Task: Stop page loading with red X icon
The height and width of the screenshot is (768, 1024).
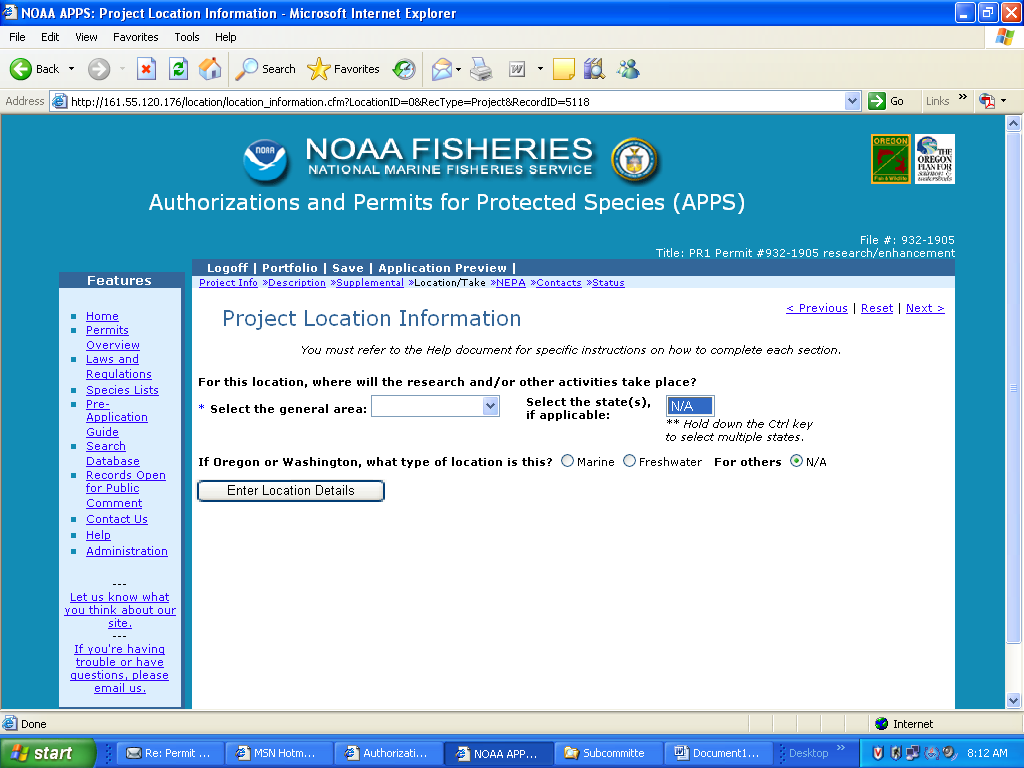Action: point(146,69)
